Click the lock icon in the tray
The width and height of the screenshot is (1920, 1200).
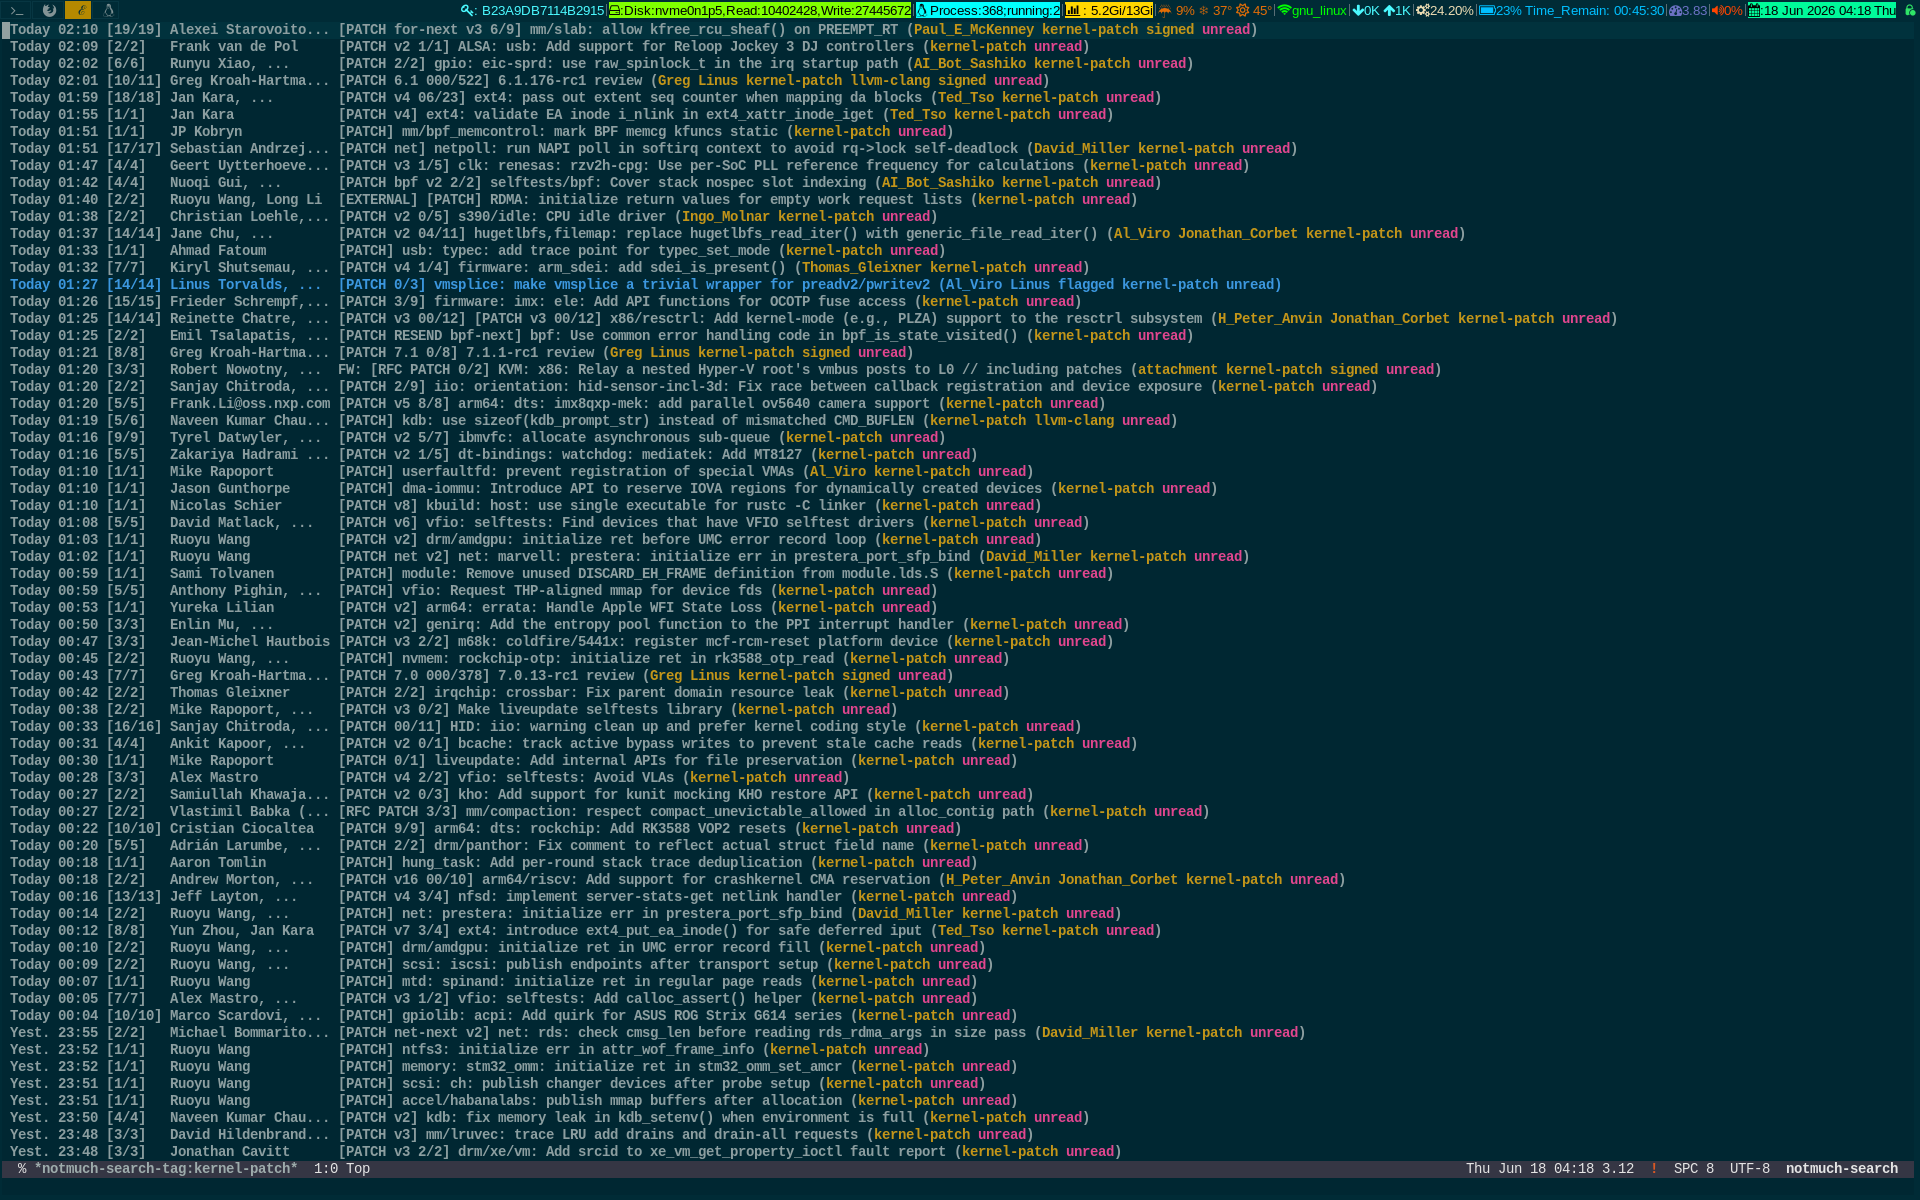(x=1908, y=10)
